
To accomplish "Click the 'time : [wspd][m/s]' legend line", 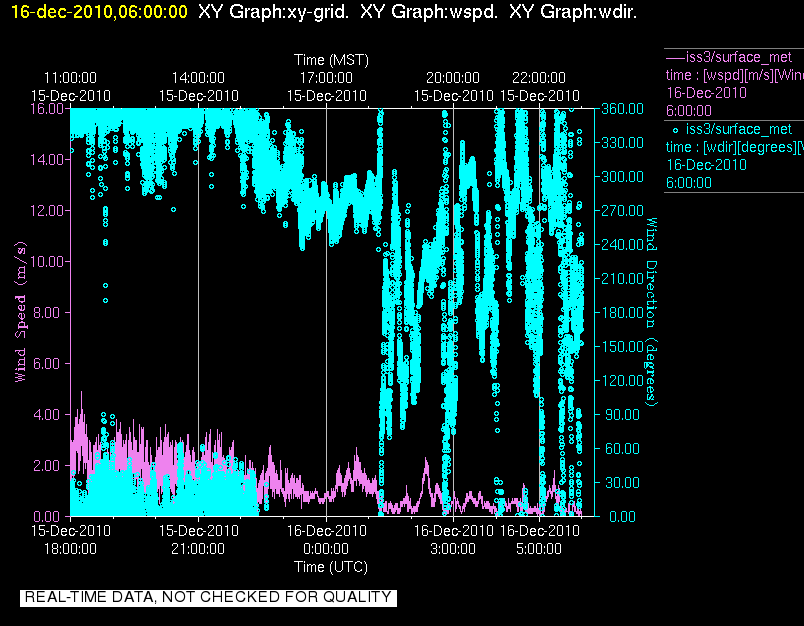I will pyautogui.click(x=734, y=75).
